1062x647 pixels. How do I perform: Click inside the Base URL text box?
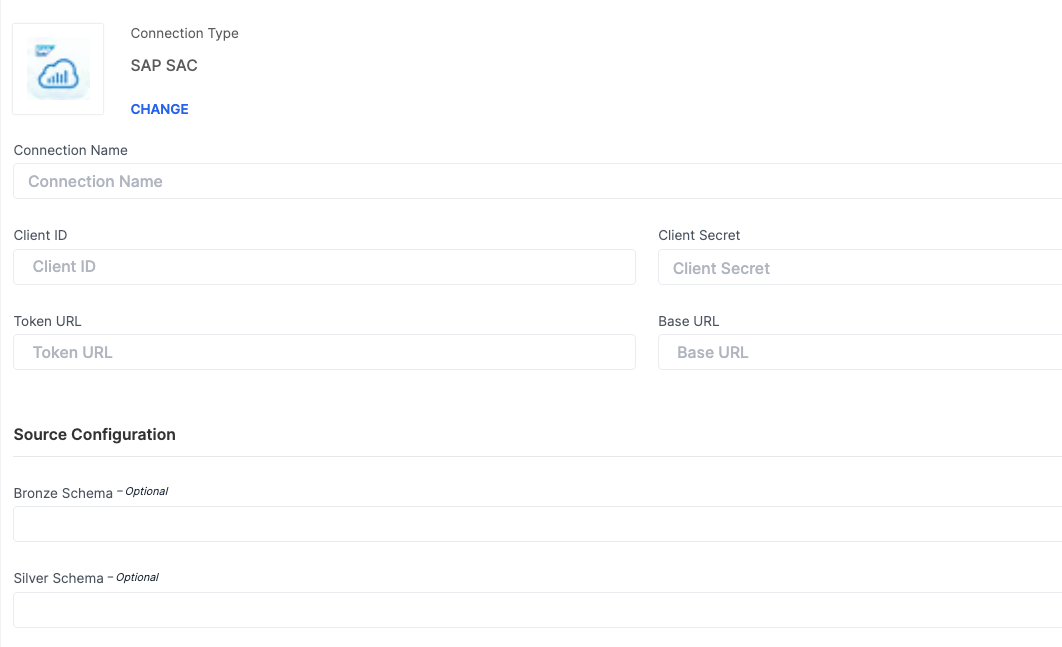pos(860,352)
